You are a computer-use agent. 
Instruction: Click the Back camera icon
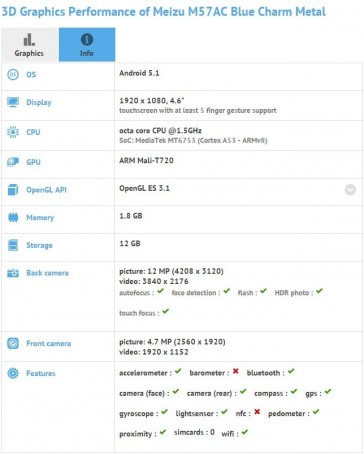pyautogui.click(x=13, y=273)
